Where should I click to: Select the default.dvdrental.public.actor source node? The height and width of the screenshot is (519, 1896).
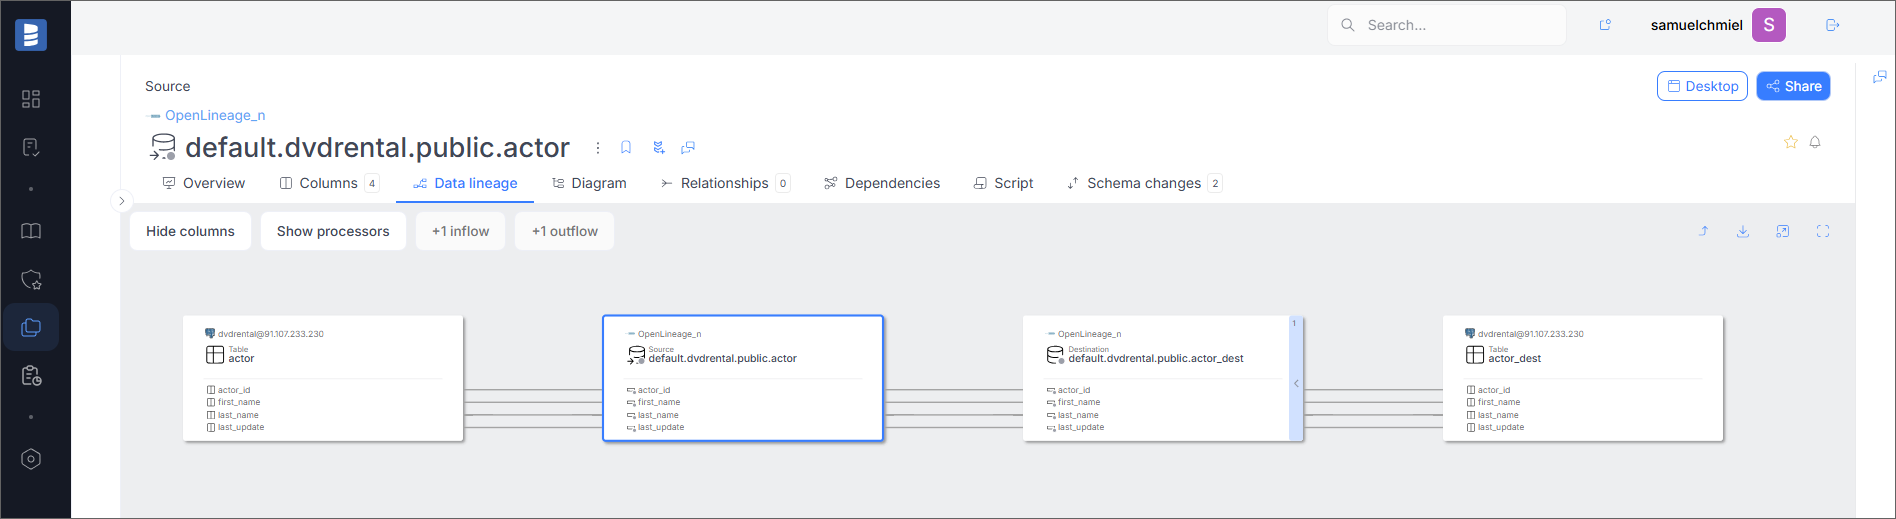coord(743,378)
